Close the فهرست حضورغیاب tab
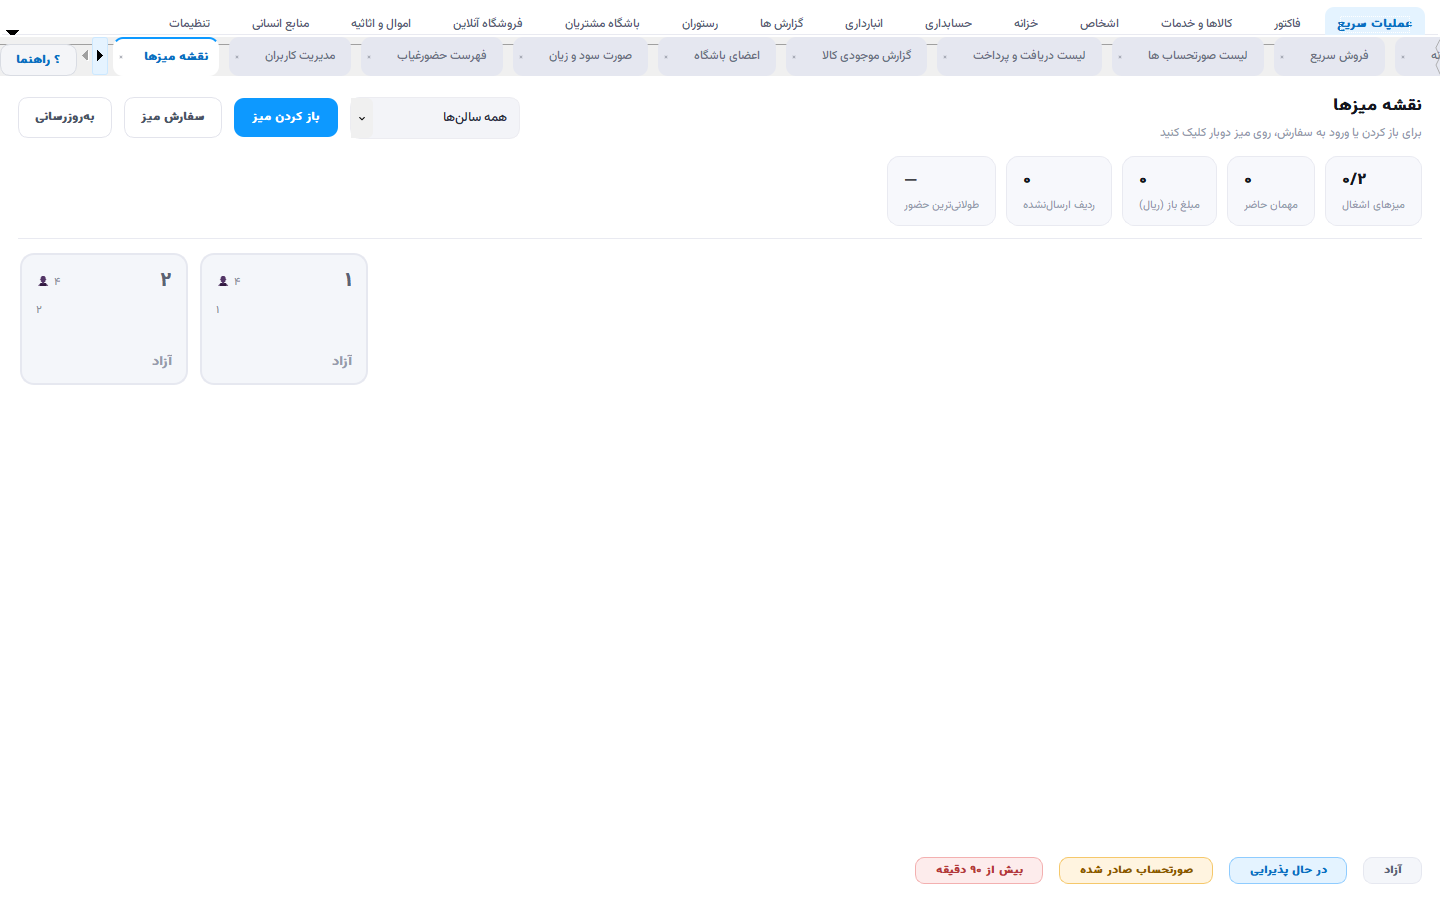Viewport: 1440px width, 900px height. pyautogui.click(x=368, y=57)
